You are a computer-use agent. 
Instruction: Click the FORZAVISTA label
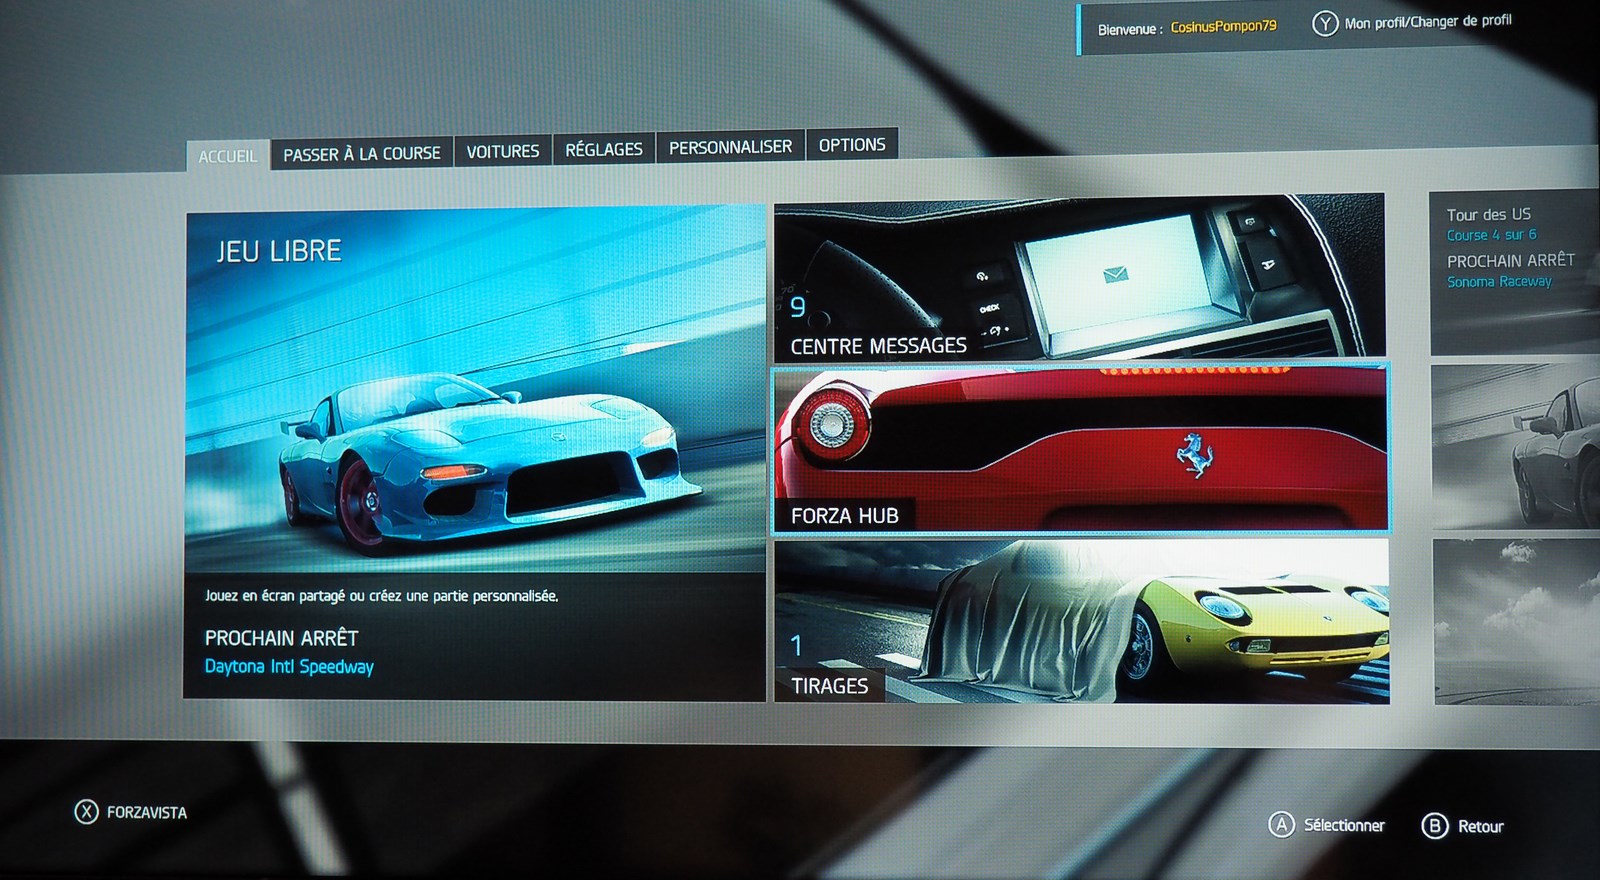[x=147, y=813]
